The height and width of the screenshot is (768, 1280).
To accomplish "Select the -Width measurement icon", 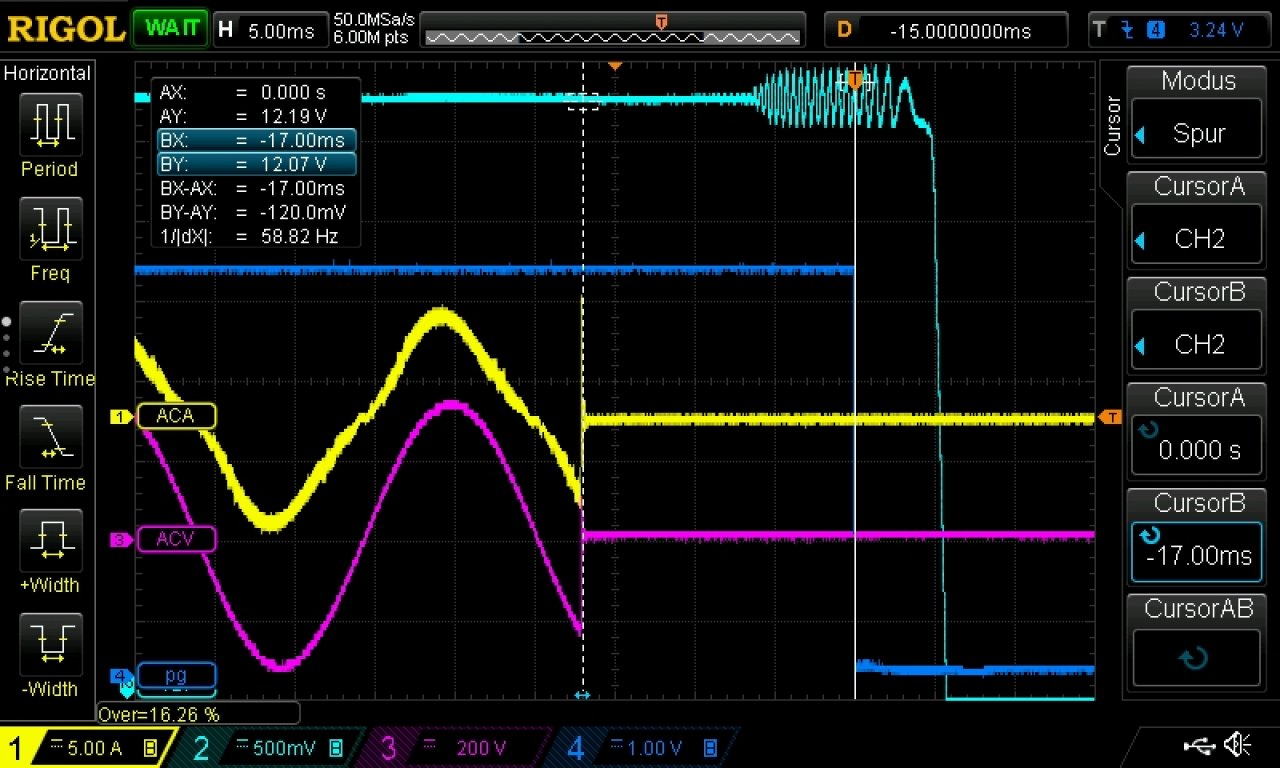I will click(50, 645).
